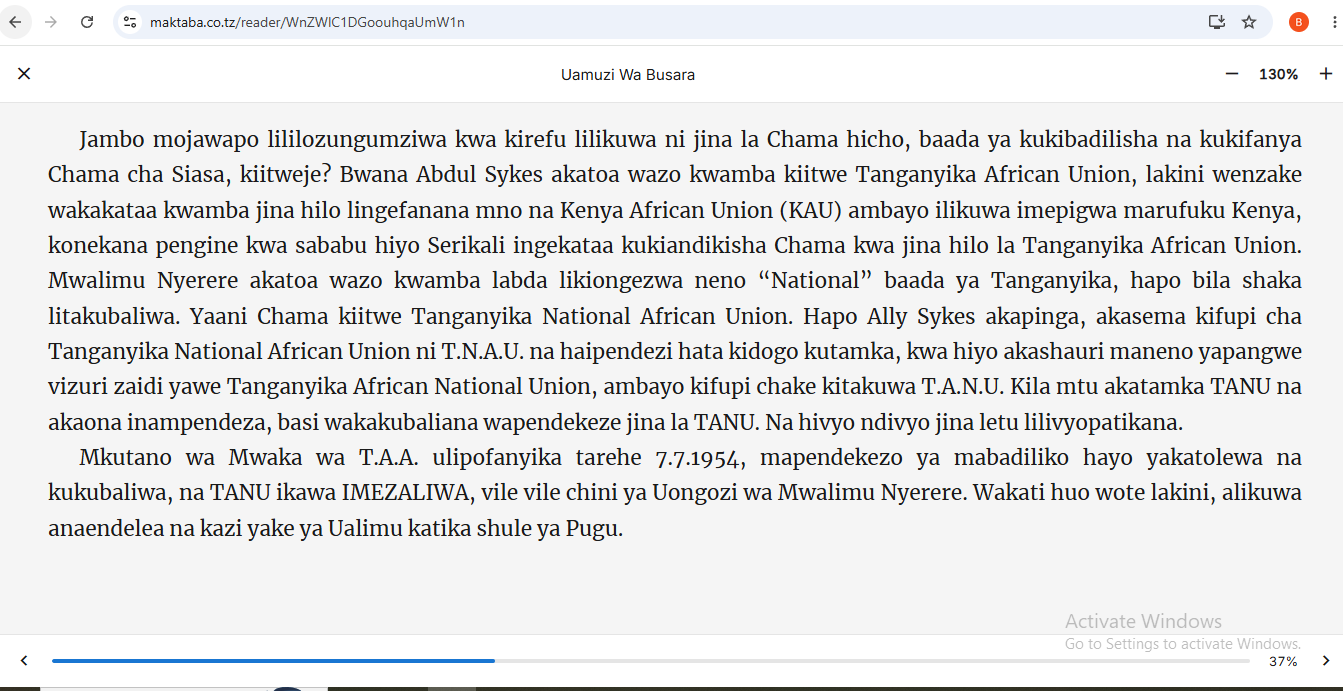Click "T.N.A.U." in the paragraph
Image resolution: width=1343 pixels, height=691 pixels.
click(x=485, y=352)
